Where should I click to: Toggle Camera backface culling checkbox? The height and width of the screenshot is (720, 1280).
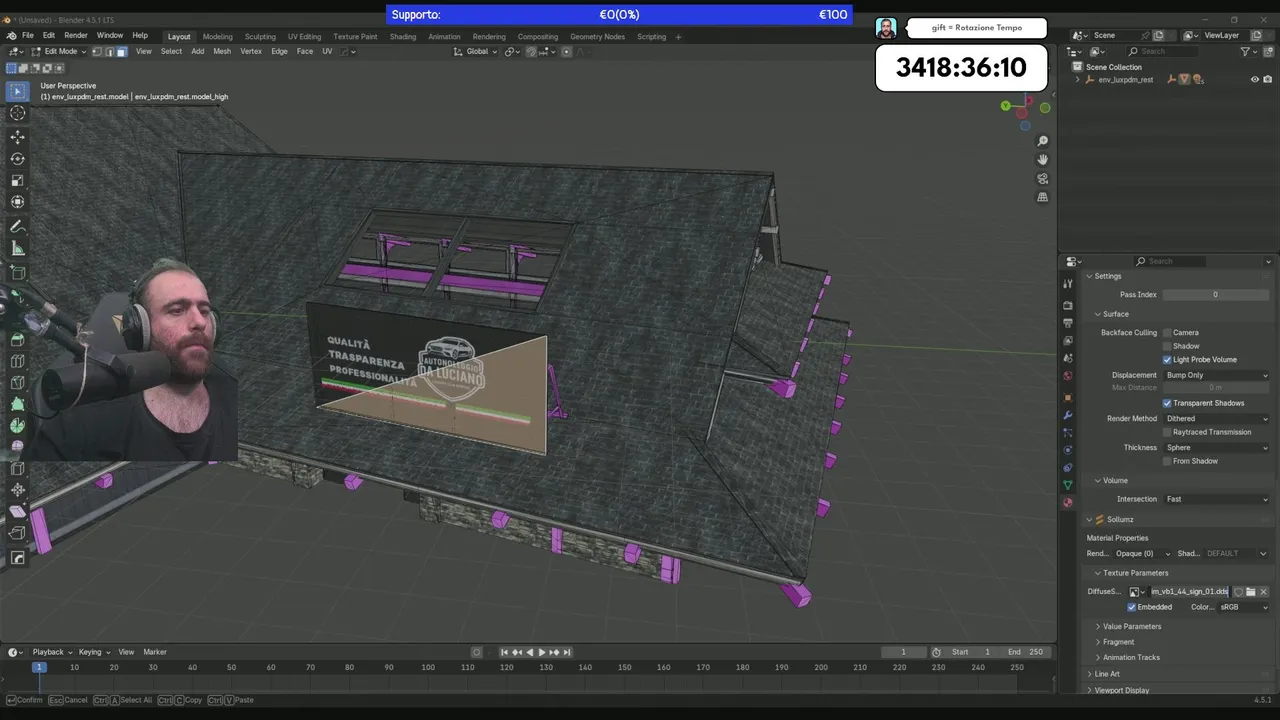[x=1167, y=333]
